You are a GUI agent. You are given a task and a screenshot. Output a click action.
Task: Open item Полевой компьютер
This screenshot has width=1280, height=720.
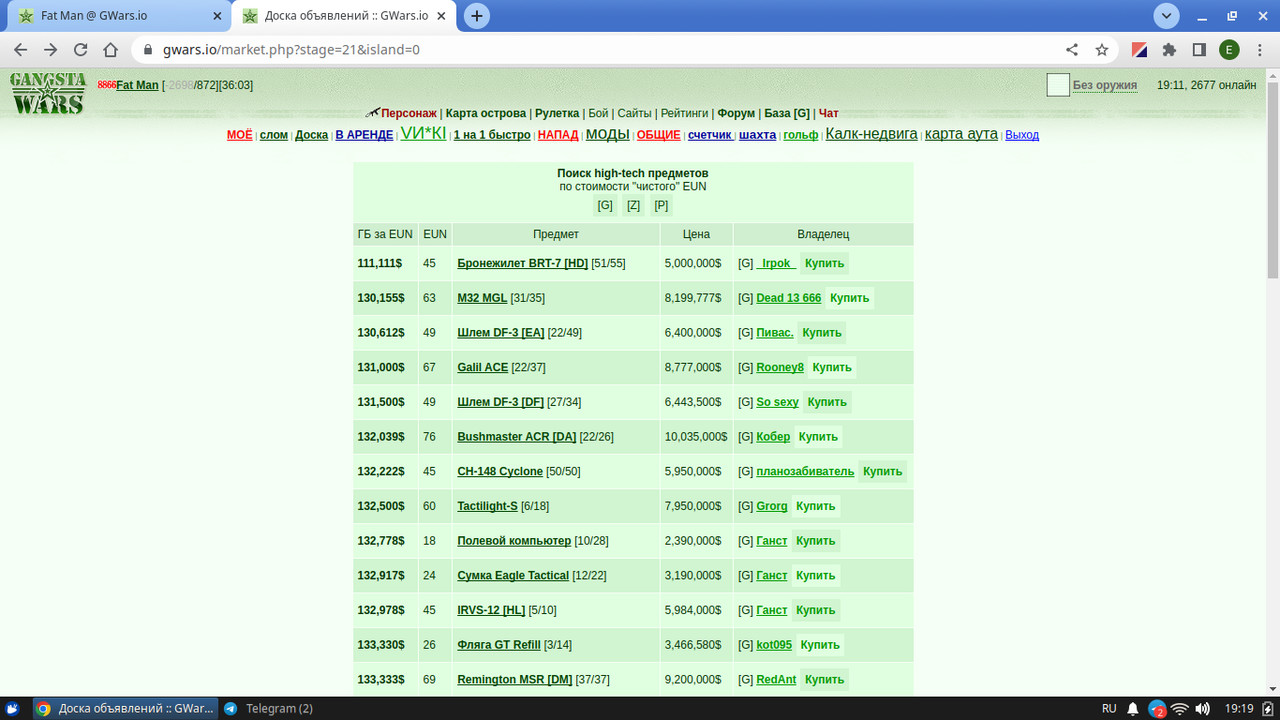click(x=514, y=540)
